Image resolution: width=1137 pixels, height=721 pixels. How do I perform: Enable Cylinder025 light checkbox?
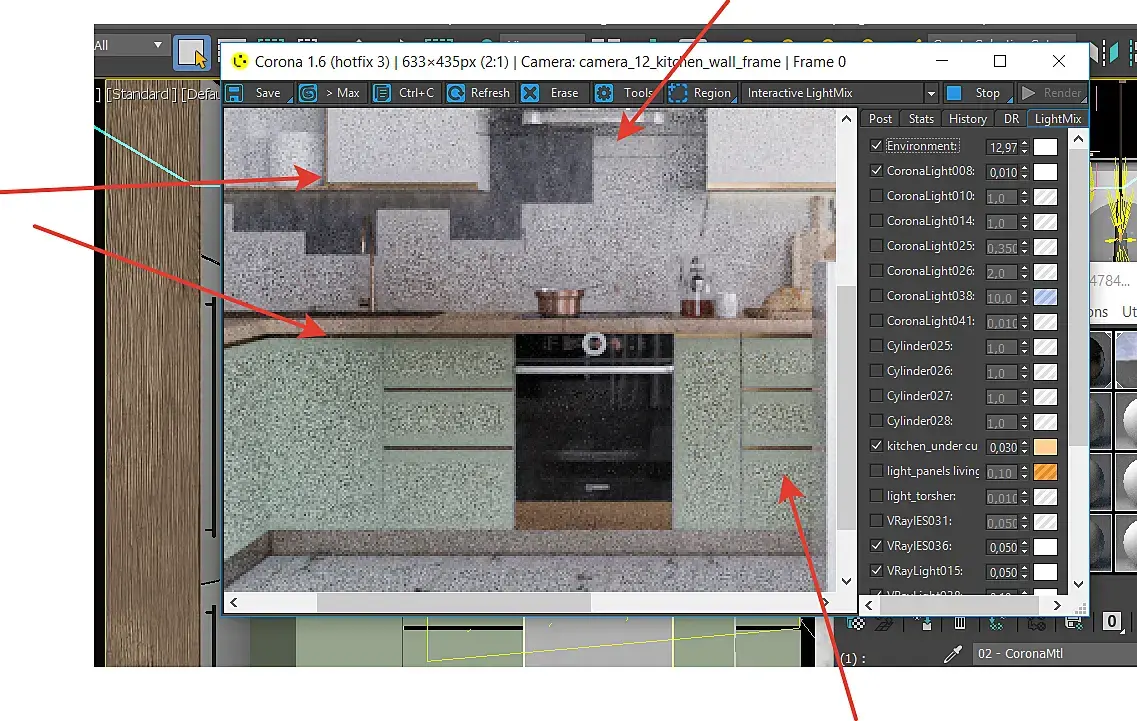[x=876, y=346]
